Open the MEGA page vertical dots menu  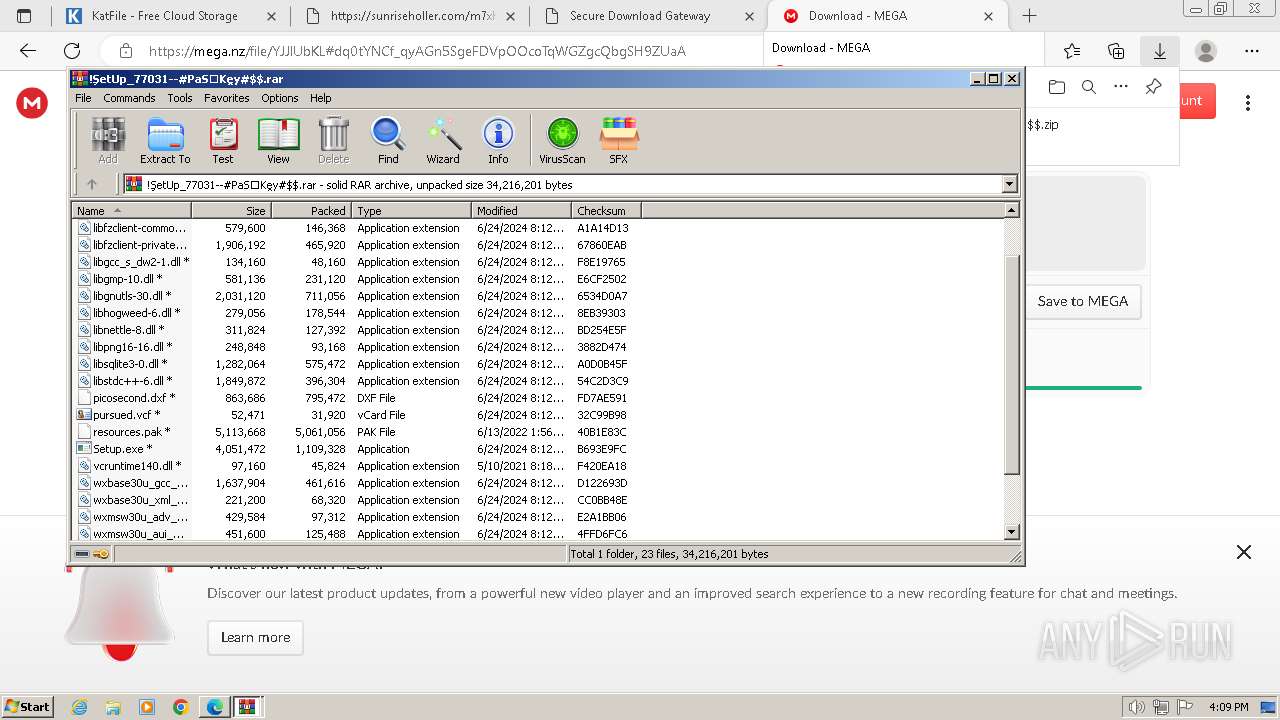click(1248, 102)
